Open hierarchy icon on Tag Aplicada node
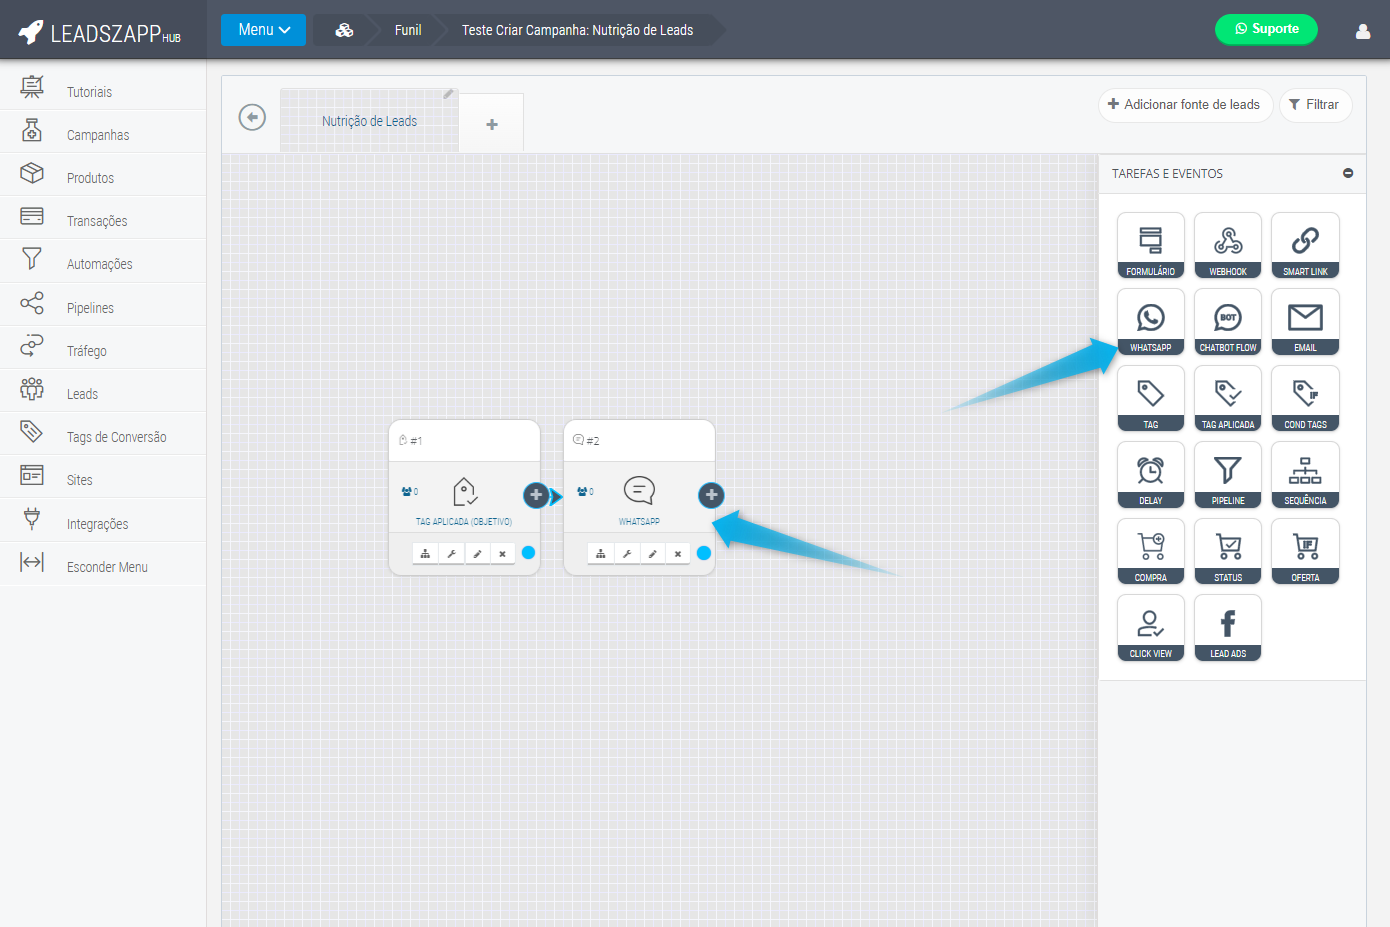Image resolution: width=1390 pixels, height=927 pixels. click(x=425, y=553)
